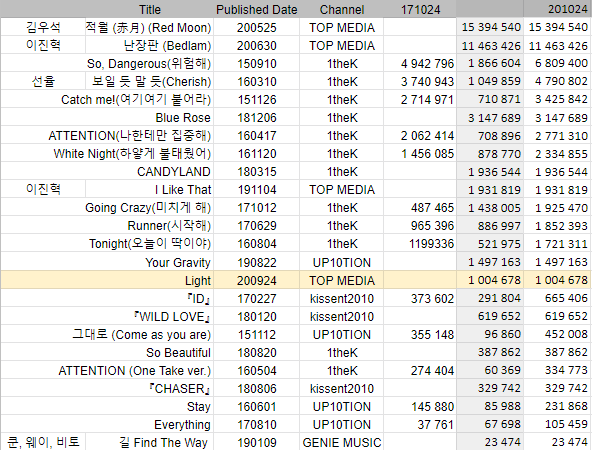Select the 60 369 difference cell

[x=490, y=371]
